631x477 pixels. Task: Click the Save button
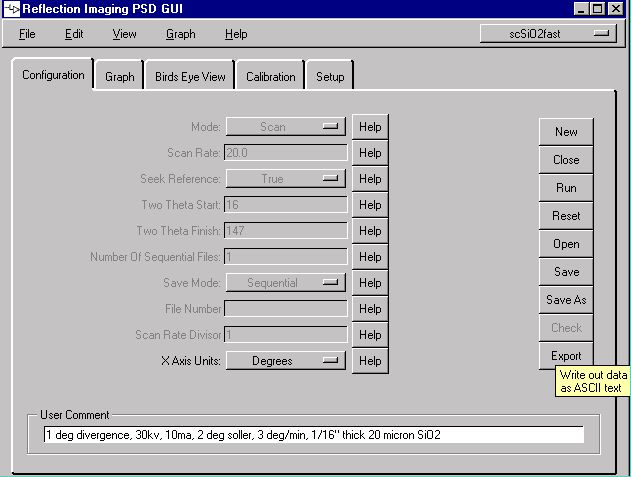click(566, 272)
